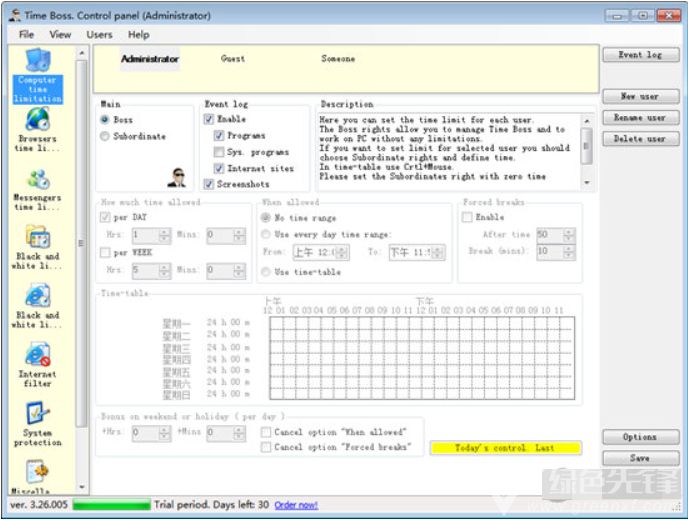Click per DAY Mins spinner arrows

coord(240,235)
